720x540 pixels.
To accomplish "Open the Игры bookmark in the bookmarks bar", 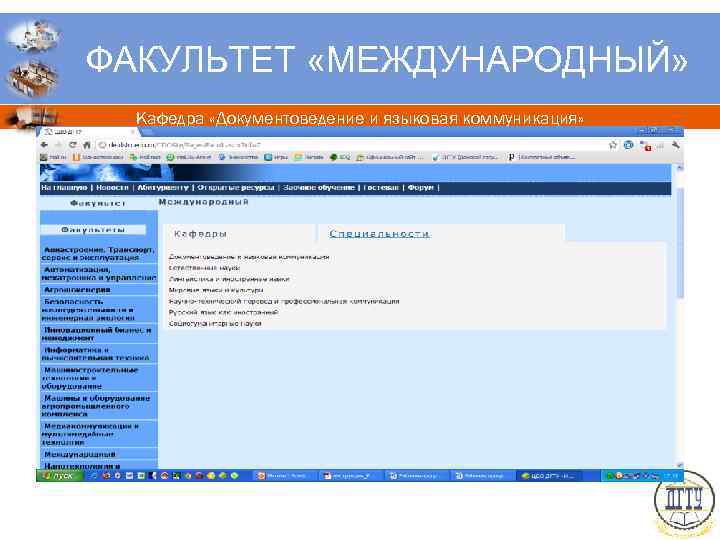I will point(276,157).
